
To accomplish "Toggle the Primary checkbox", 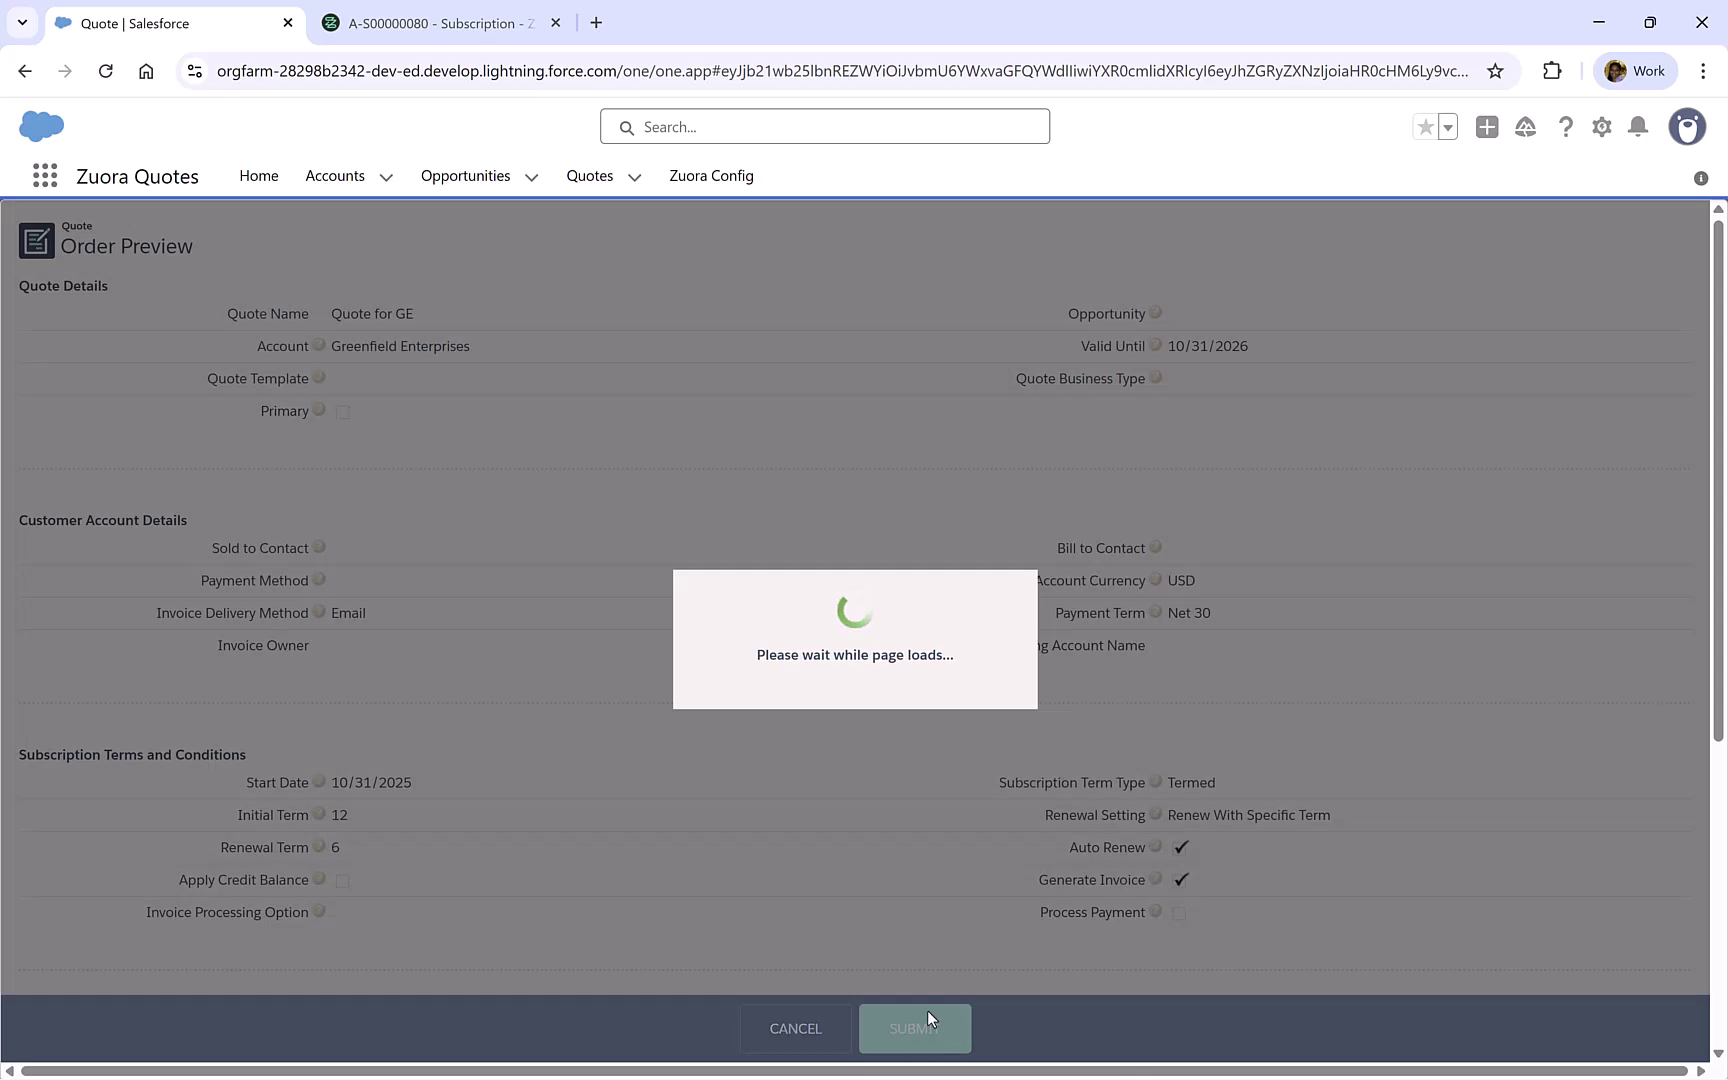I will (343, 411).
